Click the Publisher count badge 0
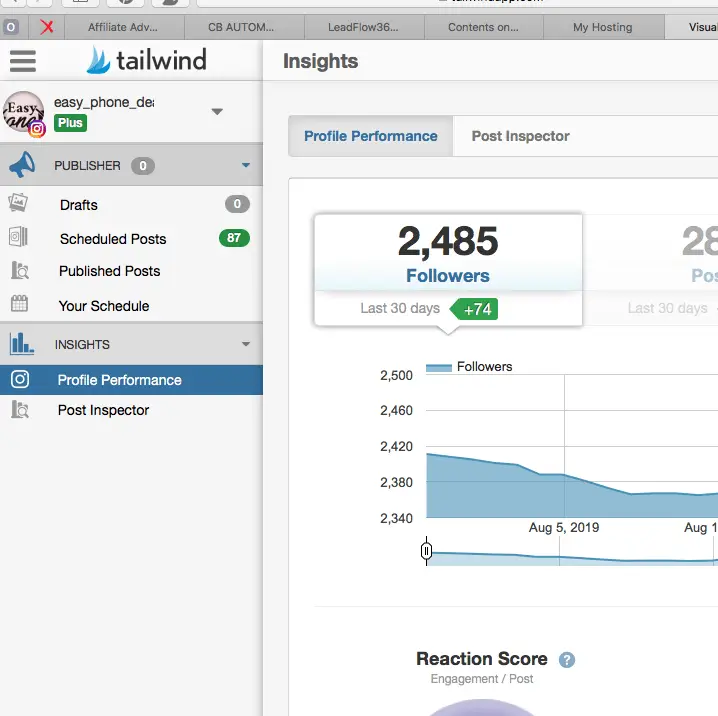 143,166
